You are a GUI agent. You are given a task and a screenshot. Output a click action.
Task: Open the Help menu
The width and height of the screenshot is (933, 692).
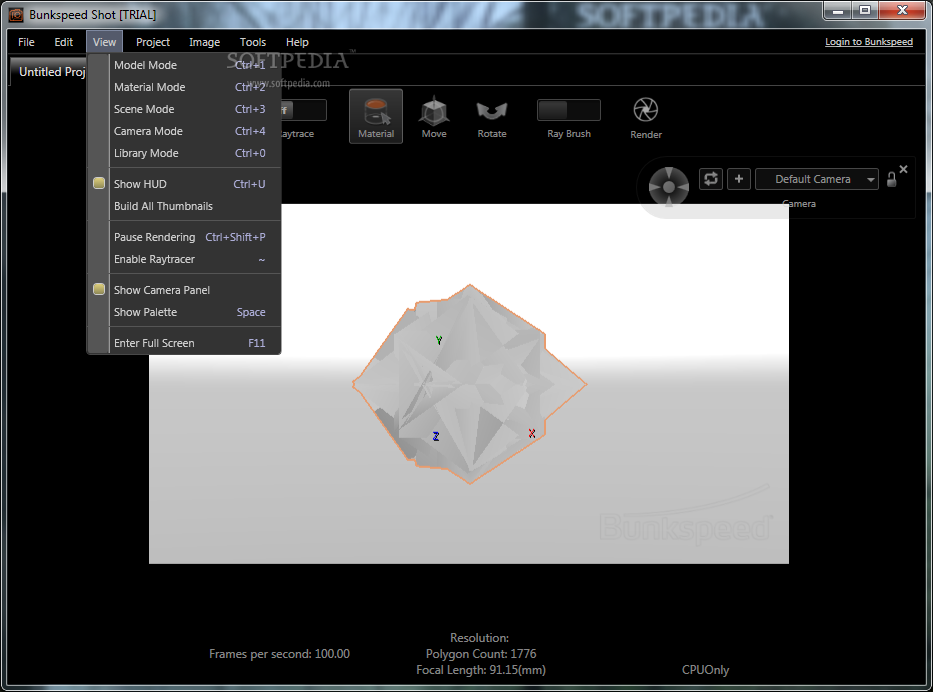(x=297, y=42)
